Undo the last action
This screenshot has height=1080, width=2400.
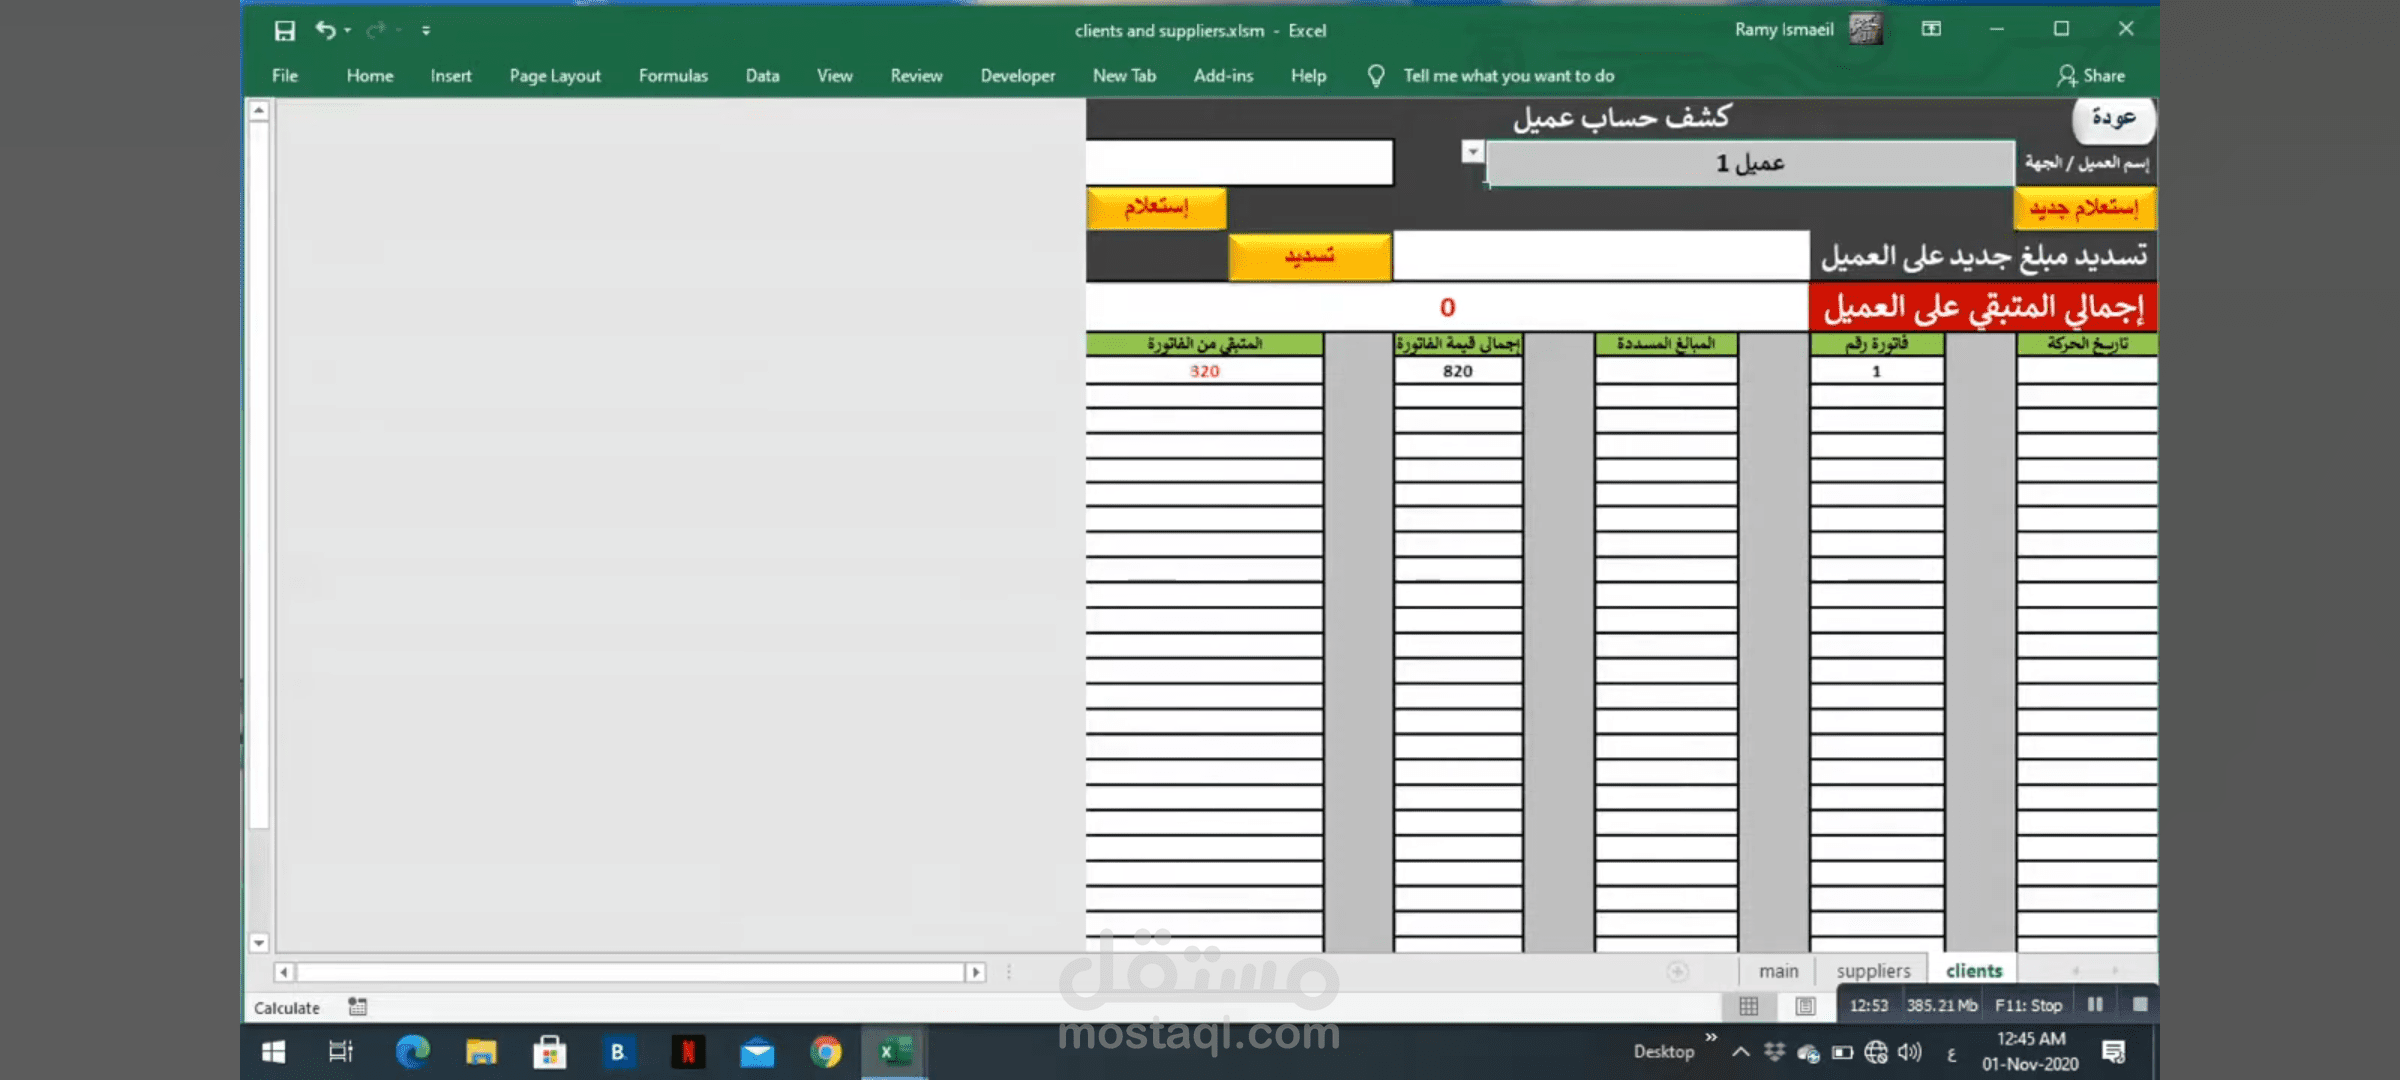coord(325,30)
